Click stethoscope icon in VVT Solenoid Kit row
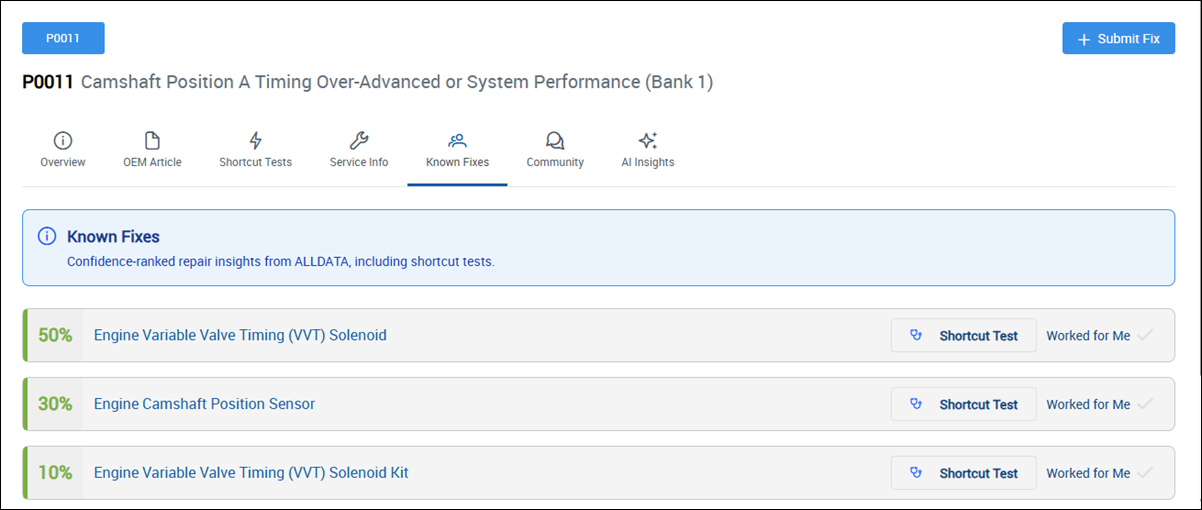The width and height of the screenshot is (1202, 510). (915, 474)
